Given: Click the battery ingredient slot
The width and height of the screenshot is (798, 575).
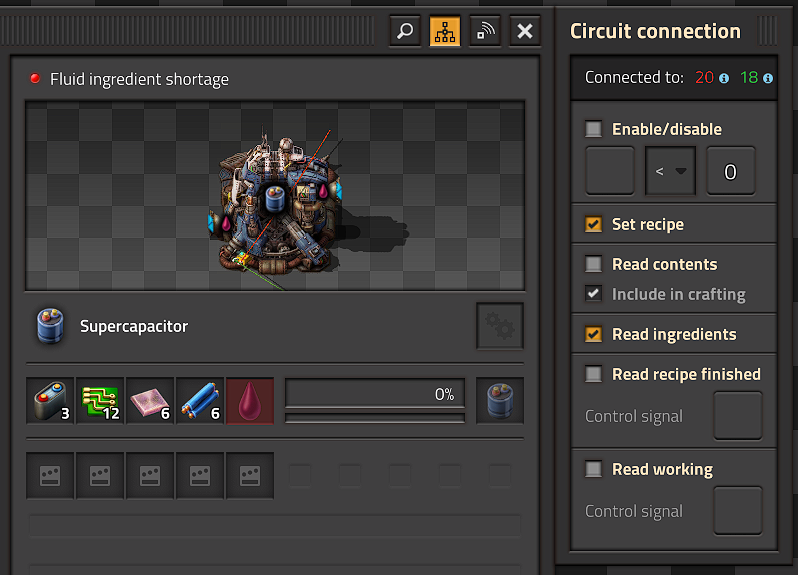Looking at the screenshot, I should click(50, 401).
